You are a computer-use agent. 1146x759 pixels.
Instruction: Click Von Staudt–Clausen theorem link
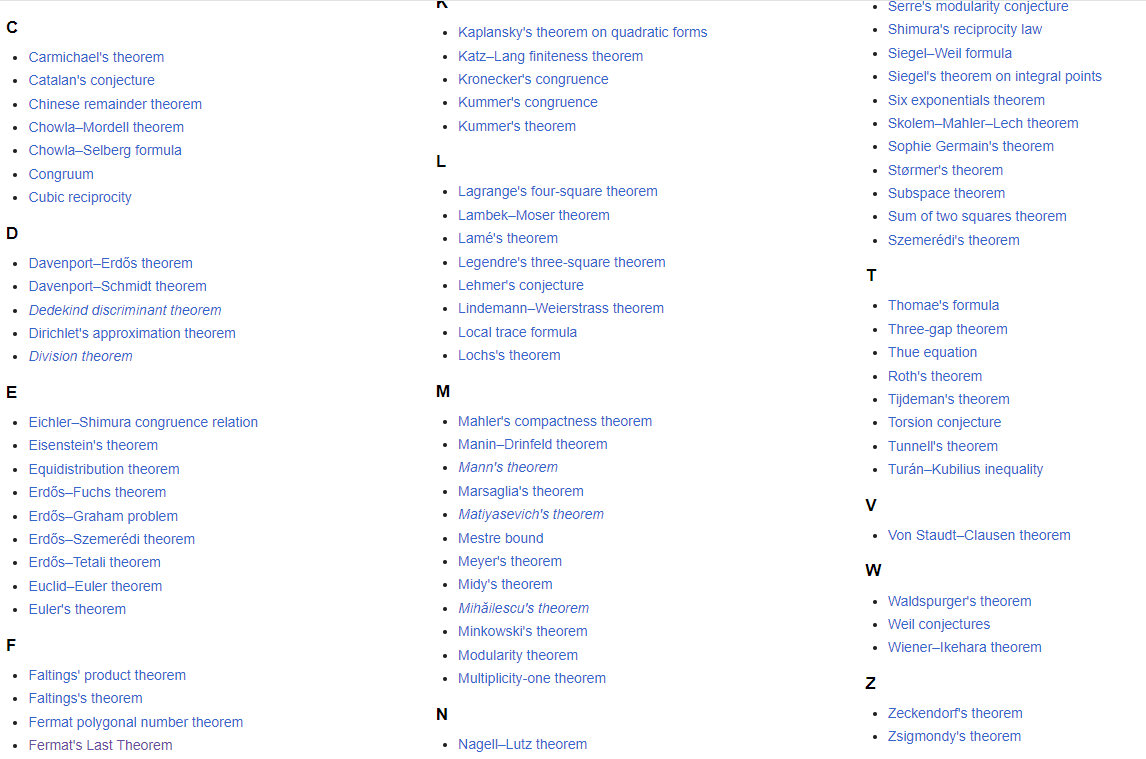[978, 535]
